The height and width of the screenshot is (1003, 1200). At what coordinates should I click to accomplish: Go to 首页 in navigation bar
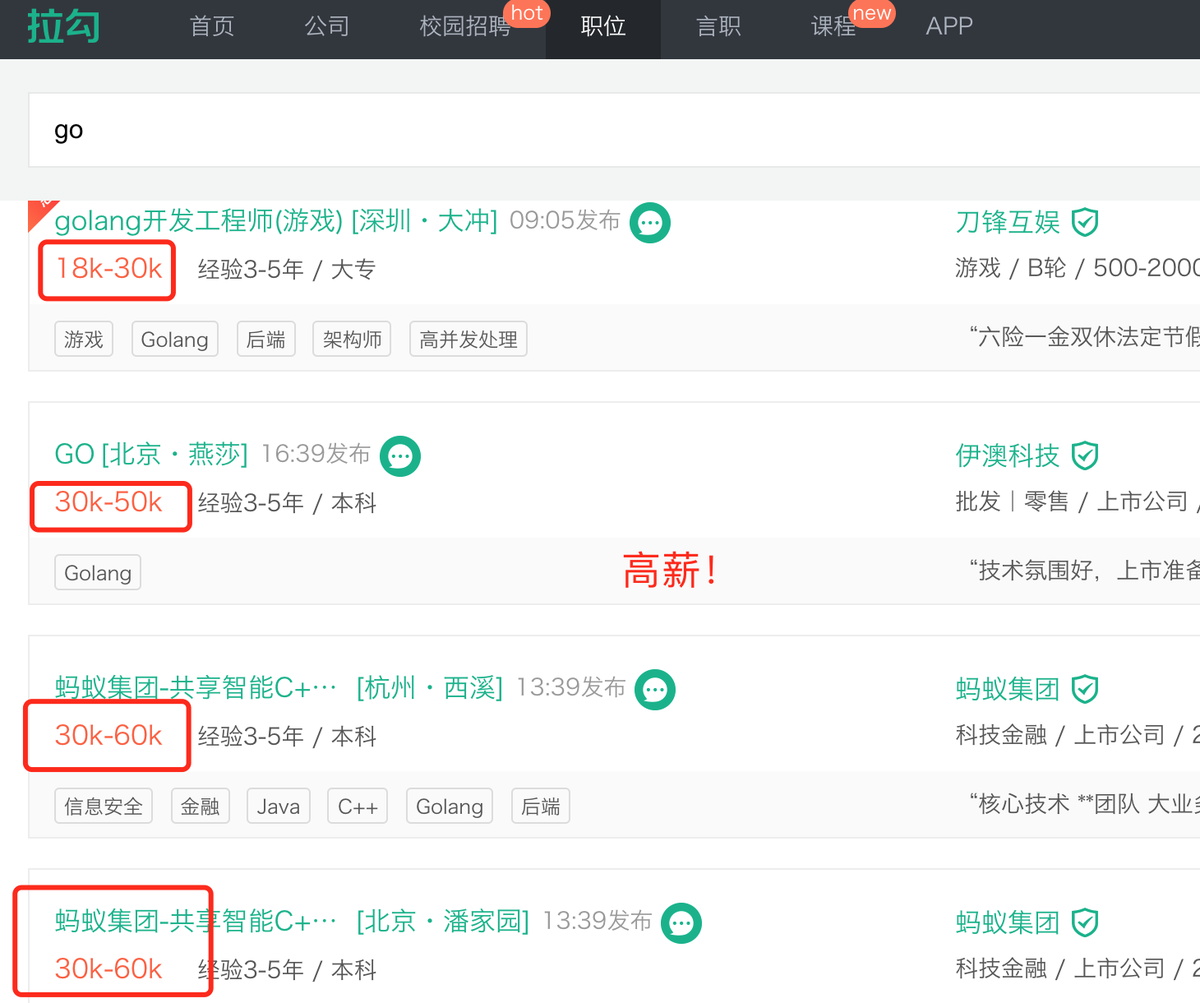pyautogui.click(x=212, y=26)
